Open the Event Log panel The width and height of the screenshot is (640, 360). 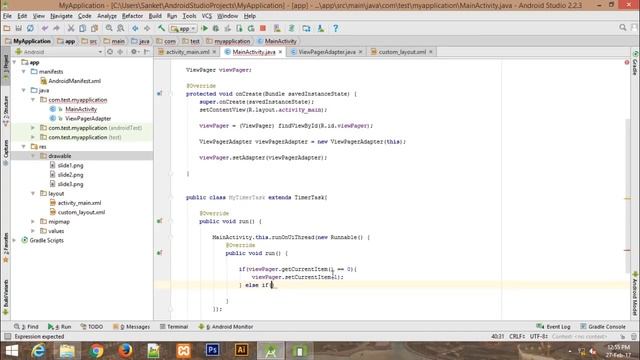pos(553,327)
